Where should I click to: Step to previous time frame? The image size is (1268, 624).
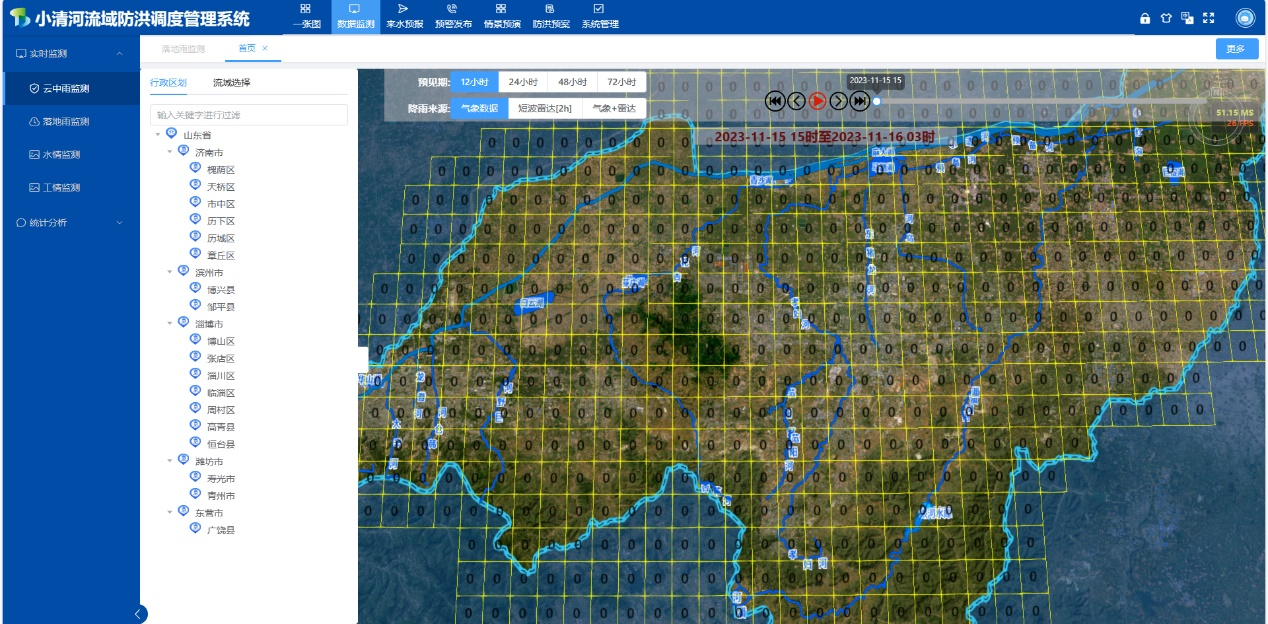click(x=796, y=100)
